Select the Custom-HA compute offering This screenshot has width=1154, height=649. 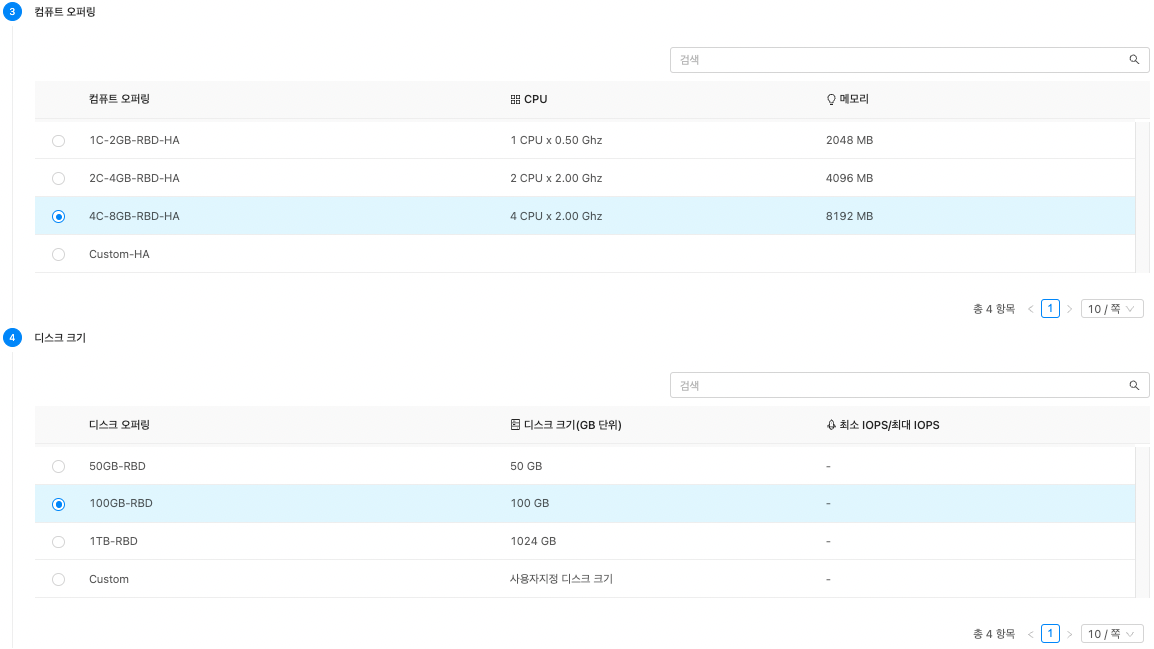pos(58,255)
